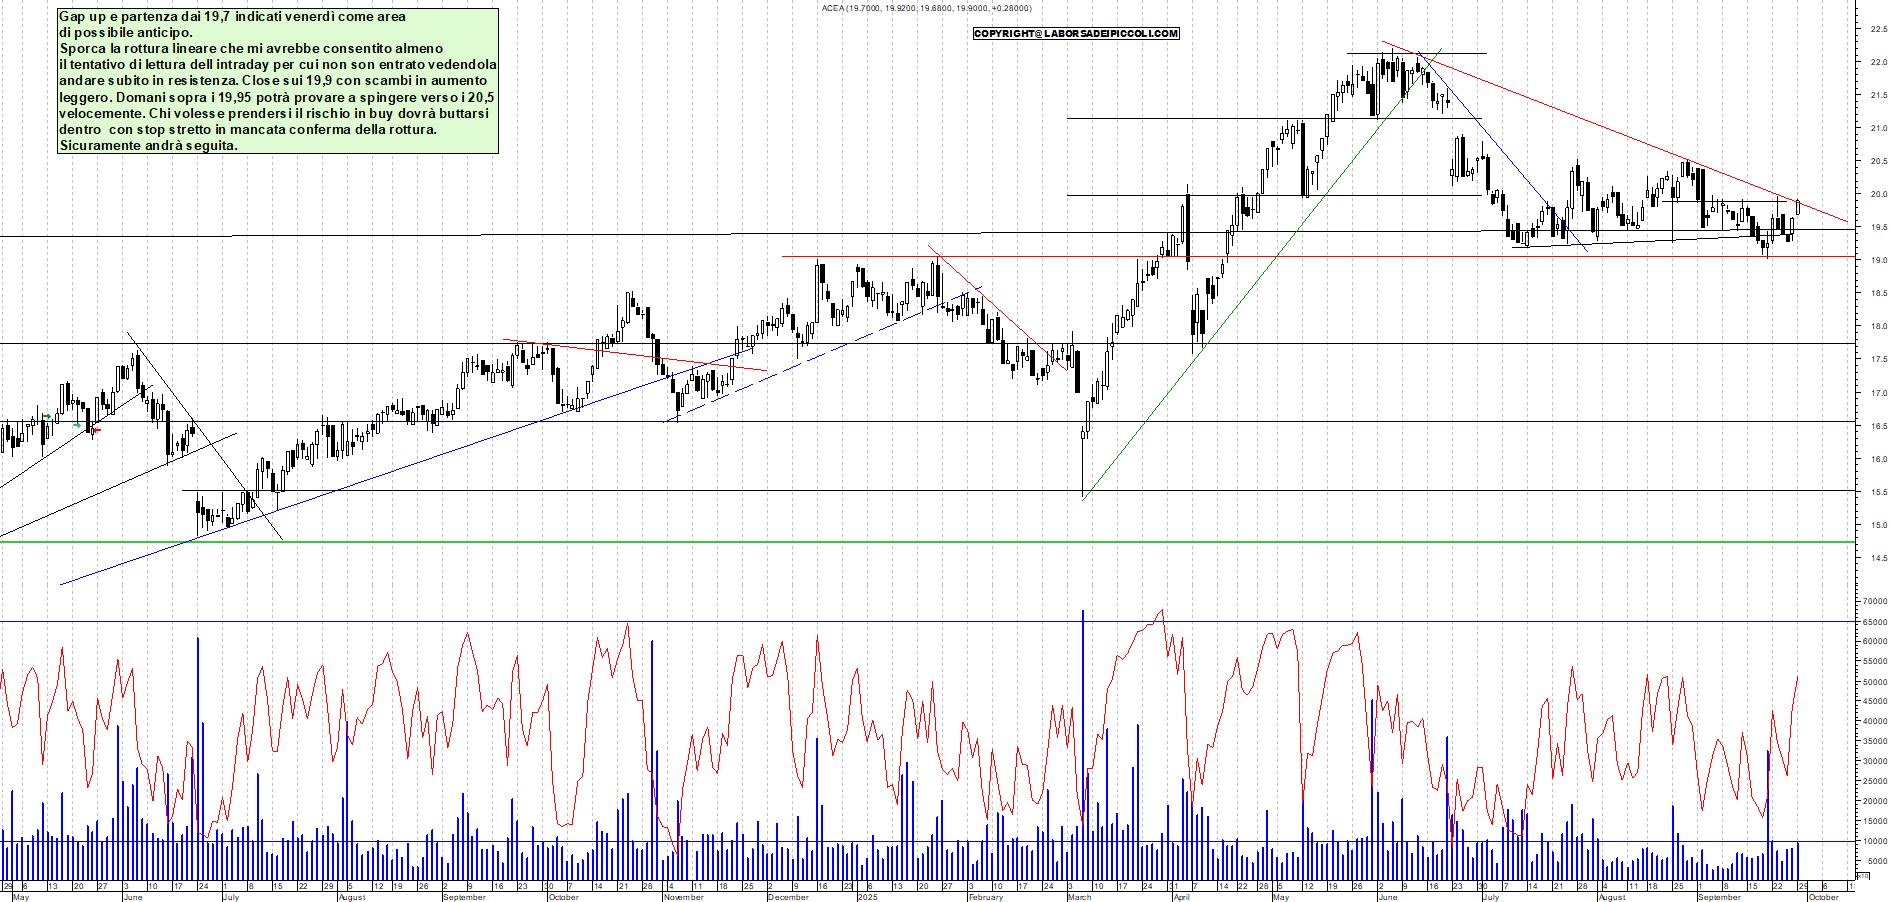Click the teal right arrow marker
1890x902 pixels.
[78, 425]
